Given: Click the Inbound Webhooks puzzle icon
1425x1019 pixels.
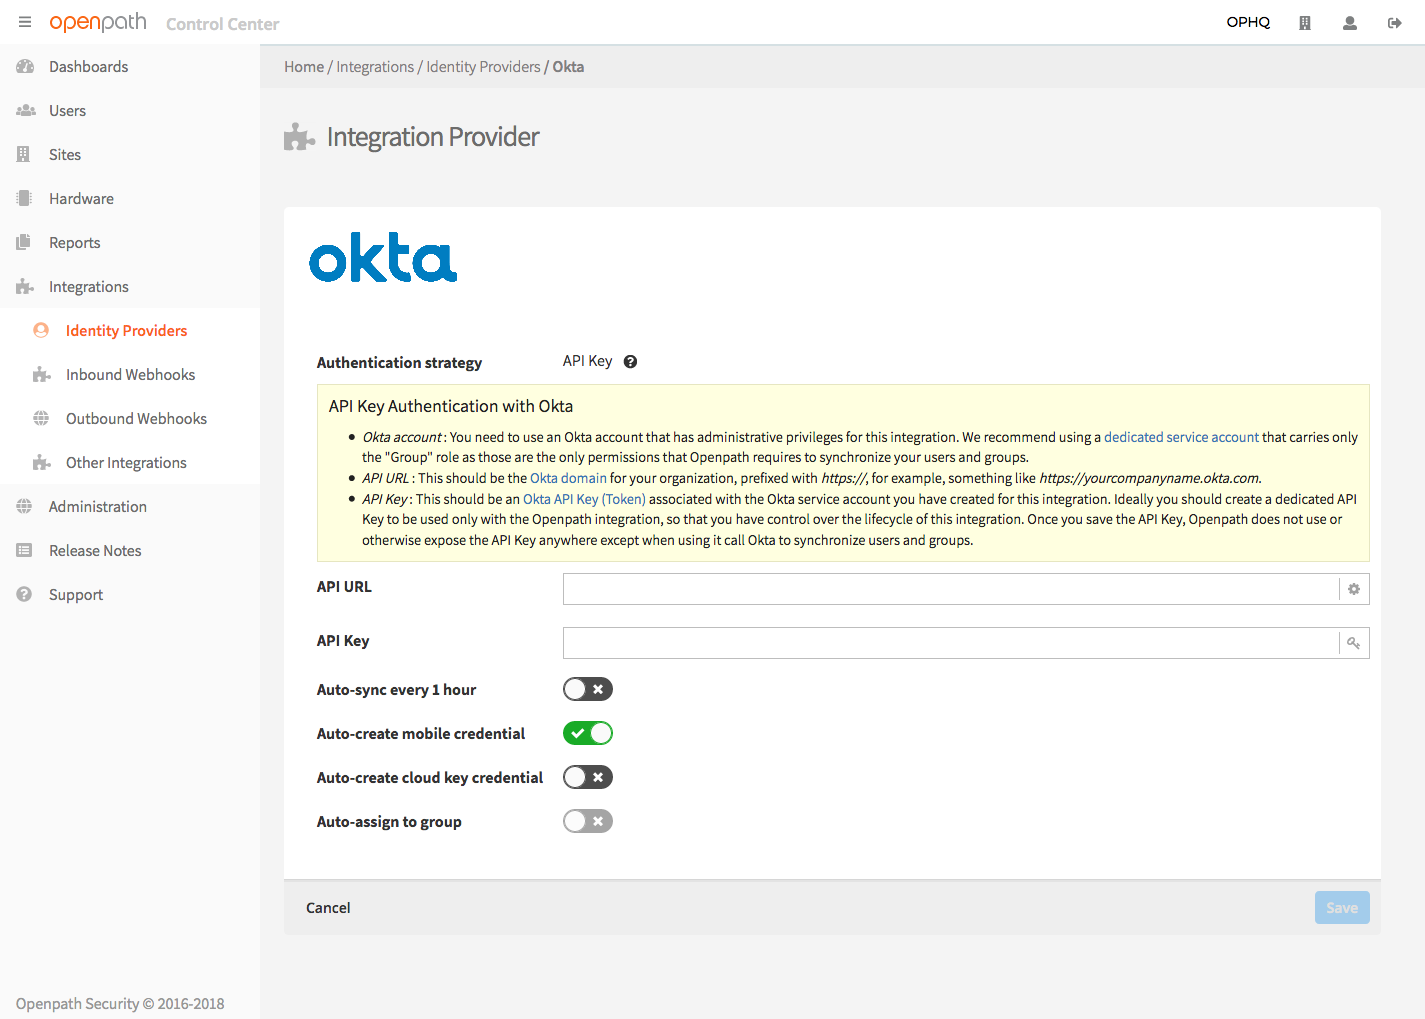Looking at the screenshot, I should coord(42,375).
